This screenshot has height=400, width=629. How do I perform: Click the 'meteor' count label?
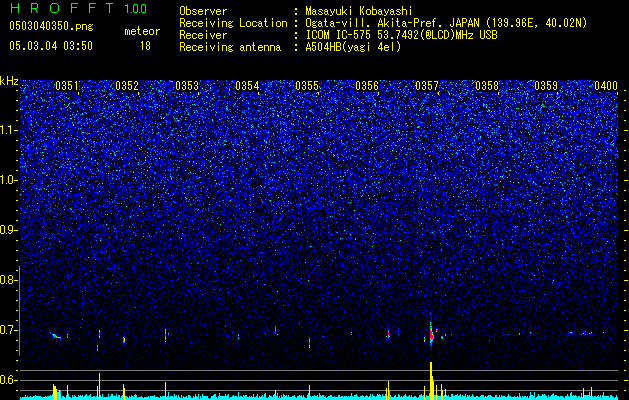click(142, 31)
